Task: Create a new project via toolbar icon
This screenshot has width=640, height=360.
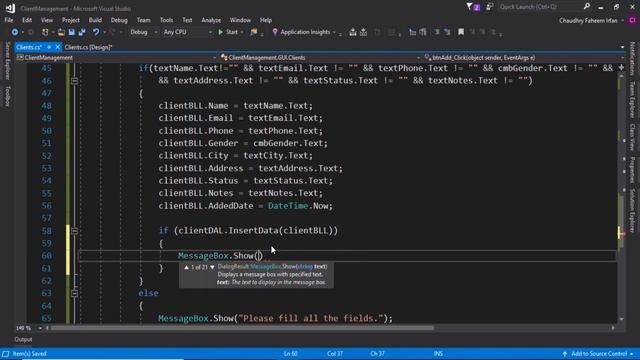Action: pos(45,32)
